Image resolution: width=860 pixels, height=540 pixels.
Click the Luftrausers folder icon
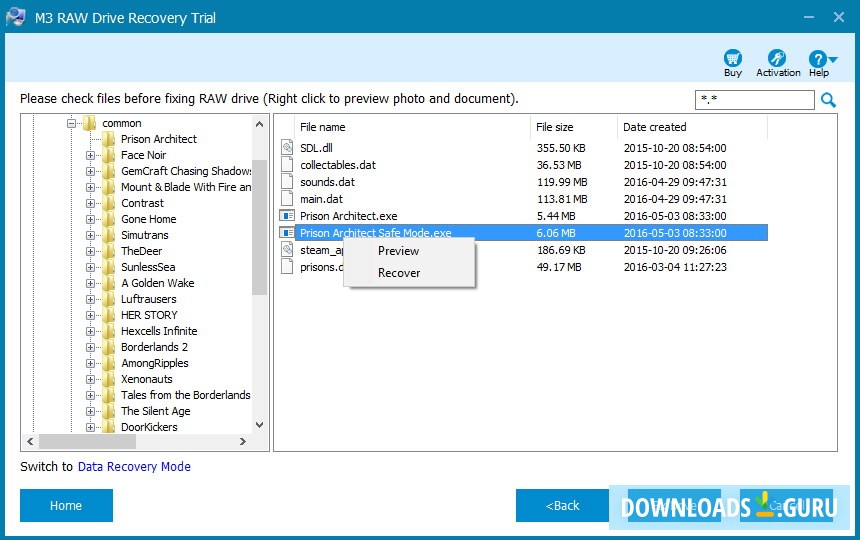coord(109,299)
